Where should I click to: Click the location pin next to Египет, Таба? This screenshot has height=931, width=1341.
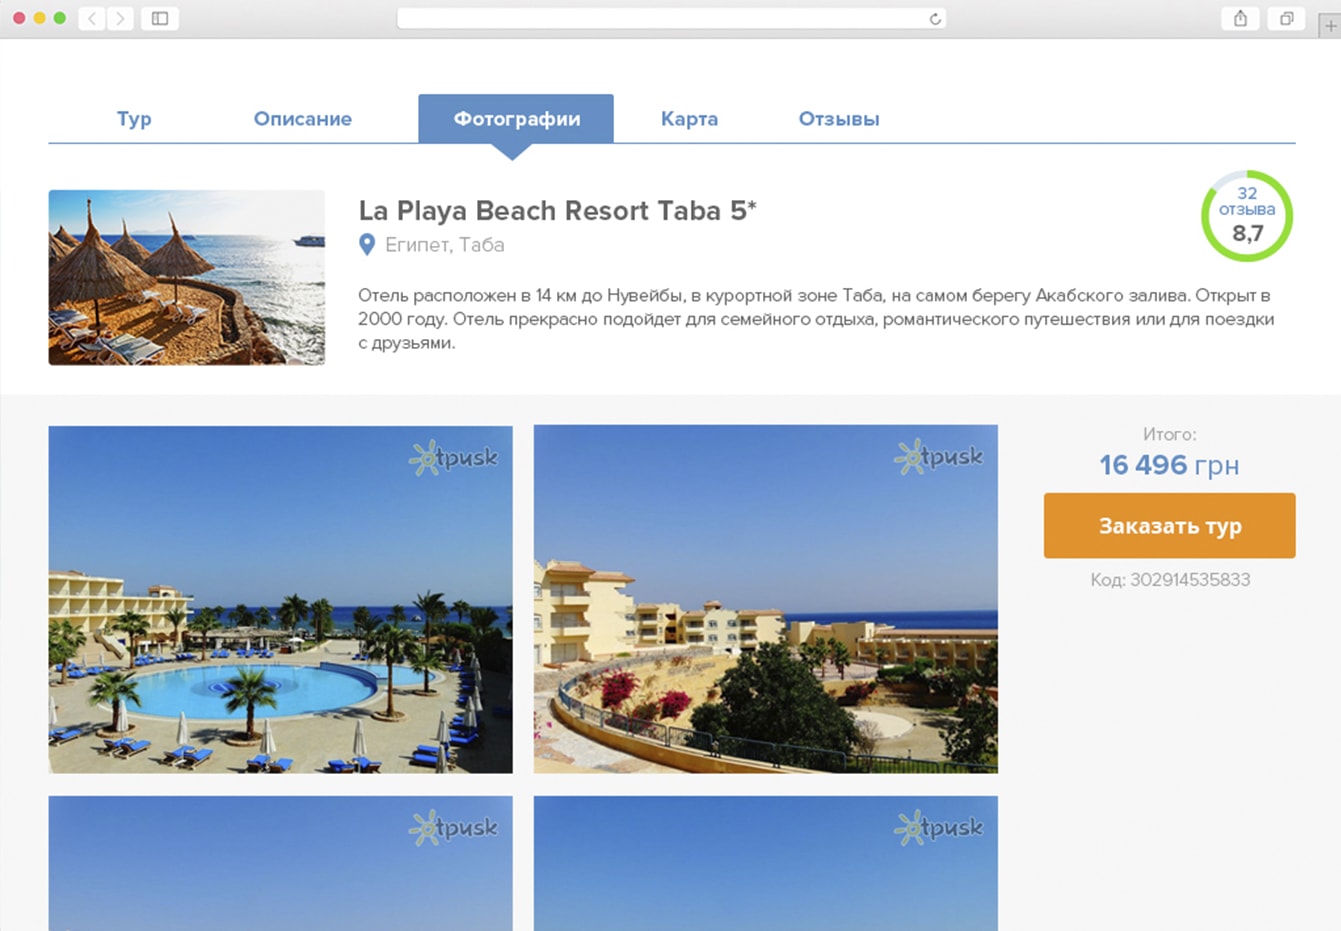pyautogui.click(x=367, y=245)
